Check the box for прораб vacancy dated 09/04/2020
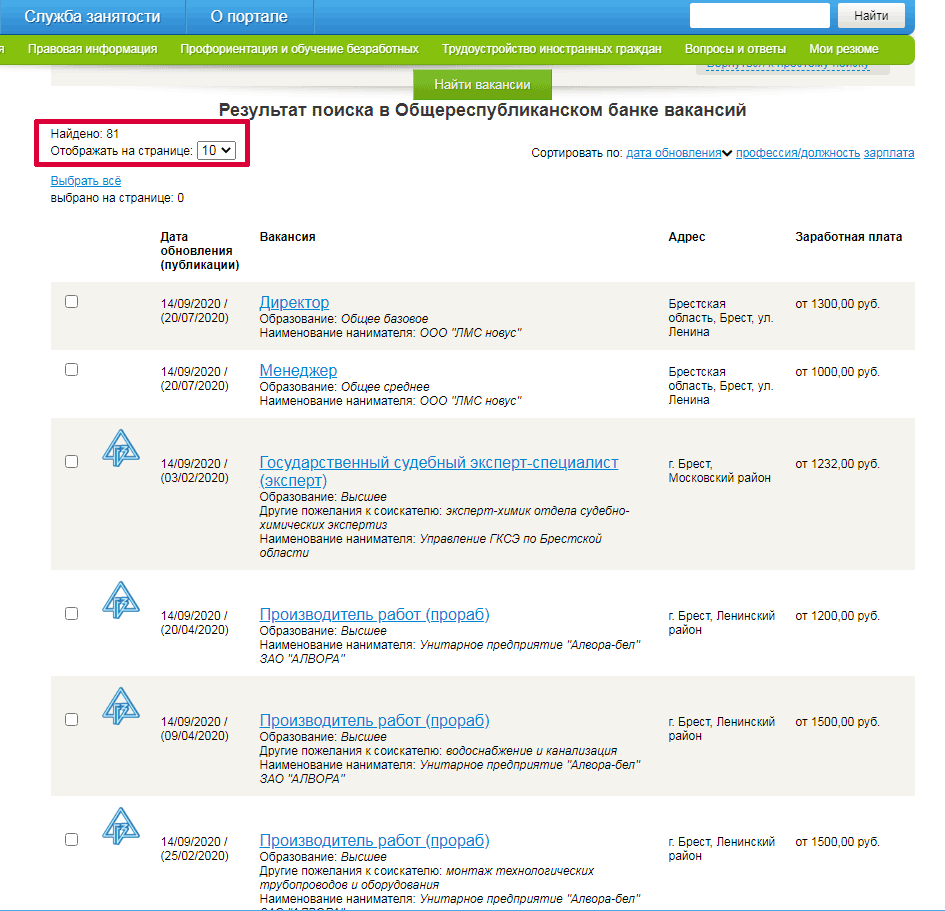The image size is (945, 911). click(71, 719)
